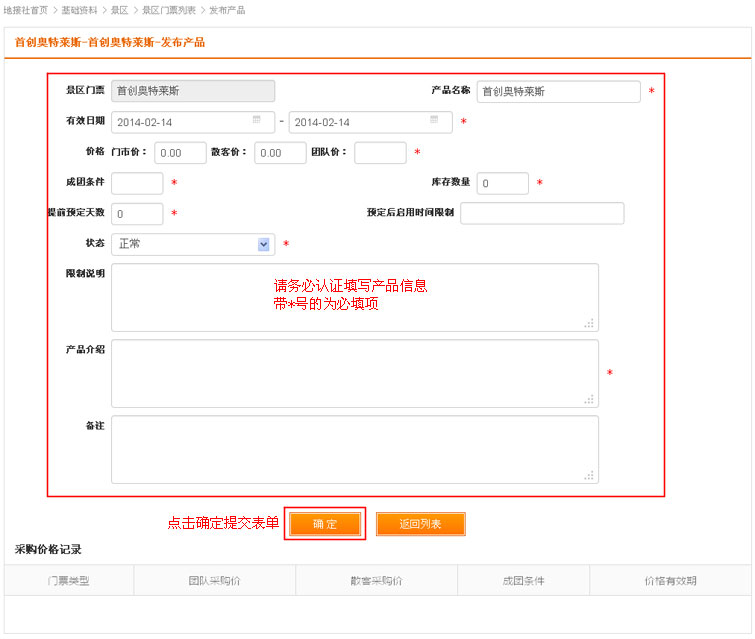The height and width of the screenshot is (639, 755).
Task: Navigate to 景区门票列表 in the breadcrumb
Action: click(x=168, y=10)
